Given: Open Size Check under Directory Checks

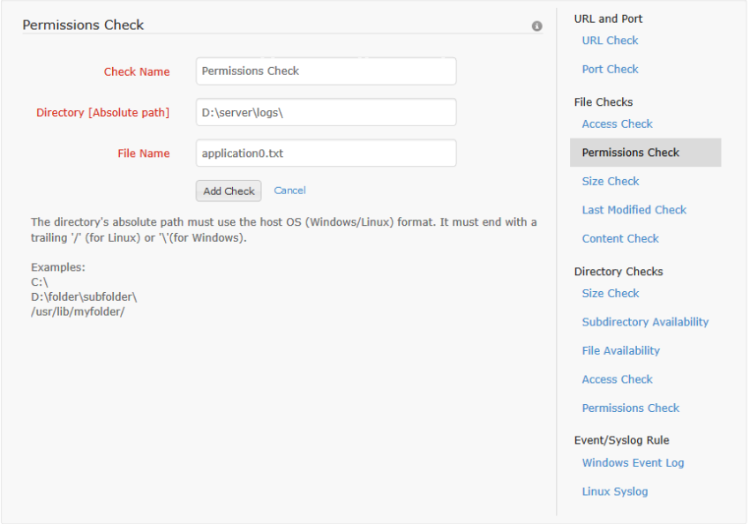Looking at the screenshot, I should click(x=610, y=293).
